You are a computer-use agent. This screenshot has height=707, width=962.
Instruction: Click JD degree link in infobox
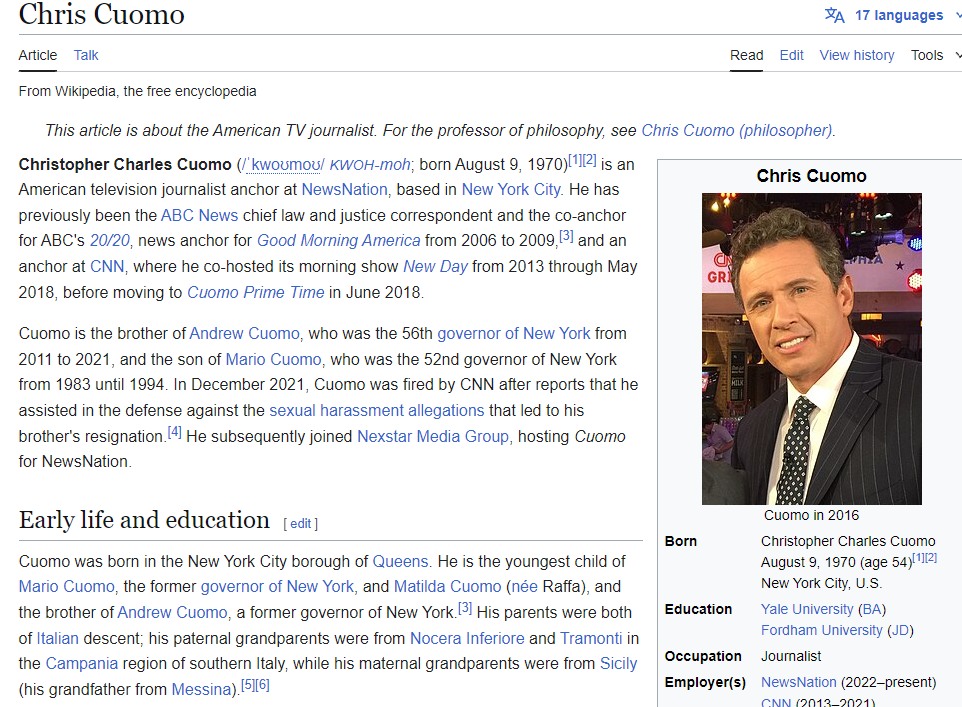[900, 630]
